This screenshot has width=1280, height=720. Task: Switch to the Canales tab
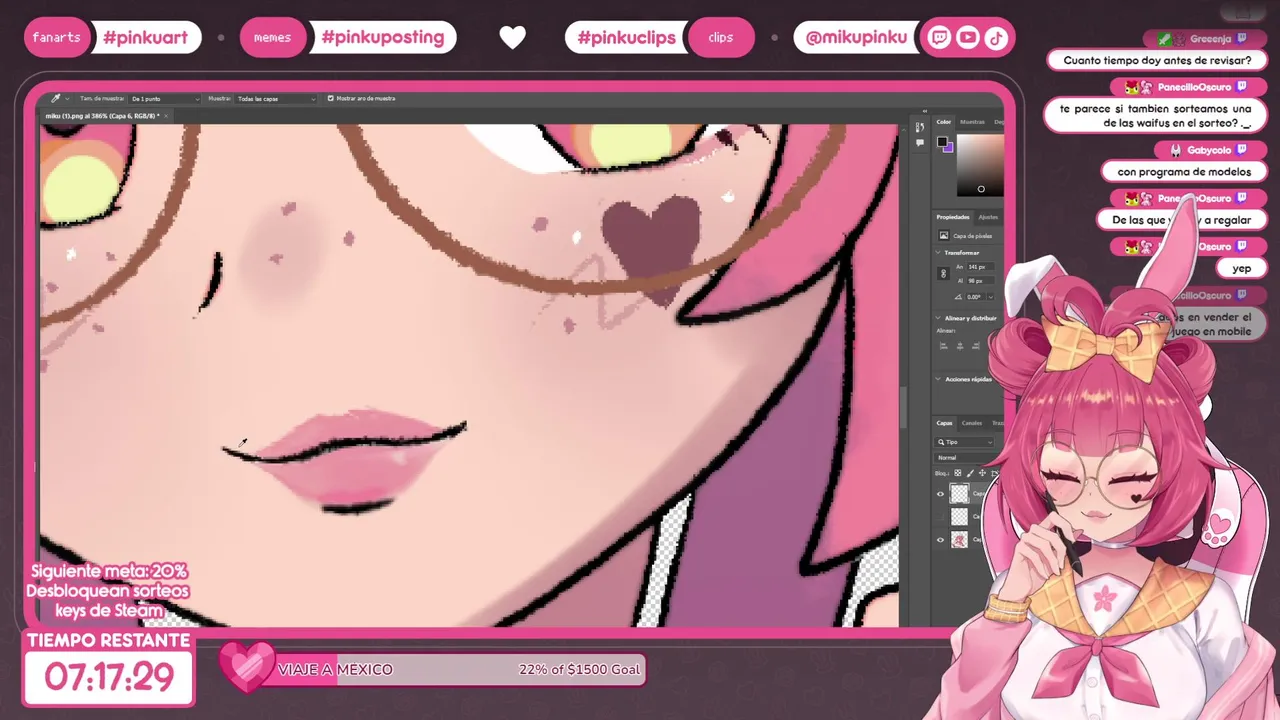tap(971, 423)
